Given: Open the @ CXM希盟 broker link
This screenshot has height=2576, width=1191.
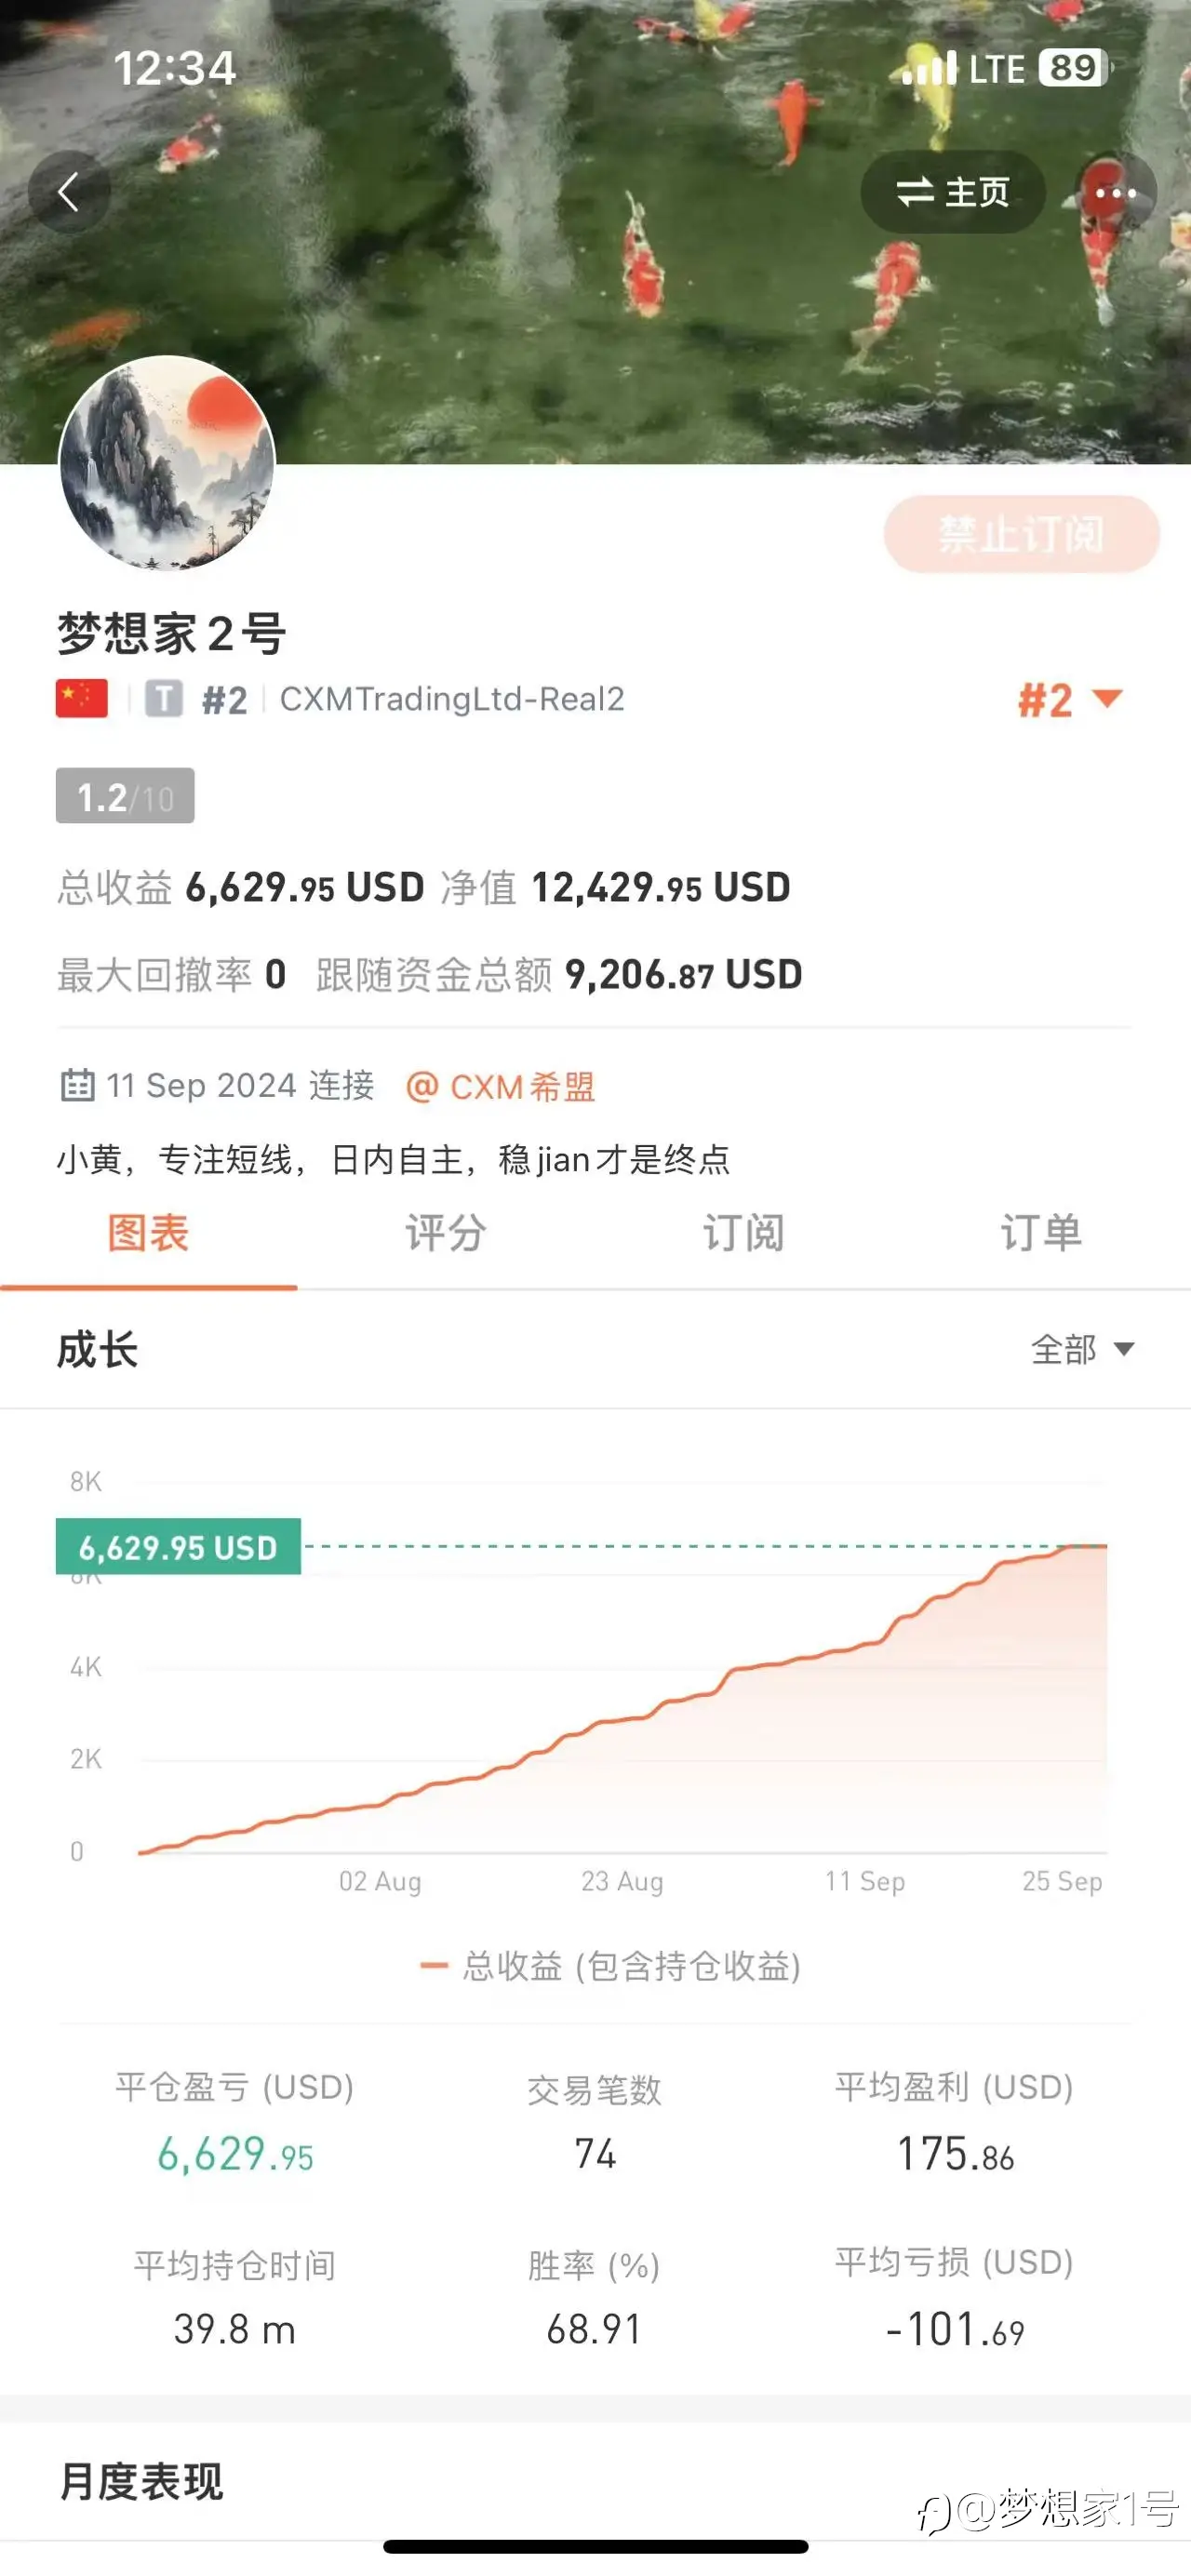Looking at the screenshot, I should [500, 1086].
